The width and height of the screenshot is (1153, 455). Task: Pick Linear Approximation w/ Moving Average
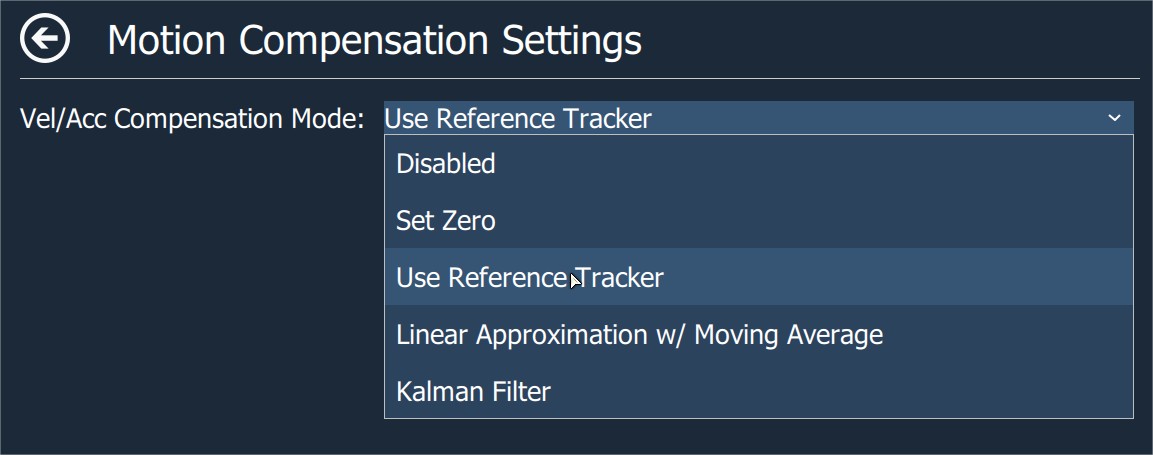pos(639,334)
